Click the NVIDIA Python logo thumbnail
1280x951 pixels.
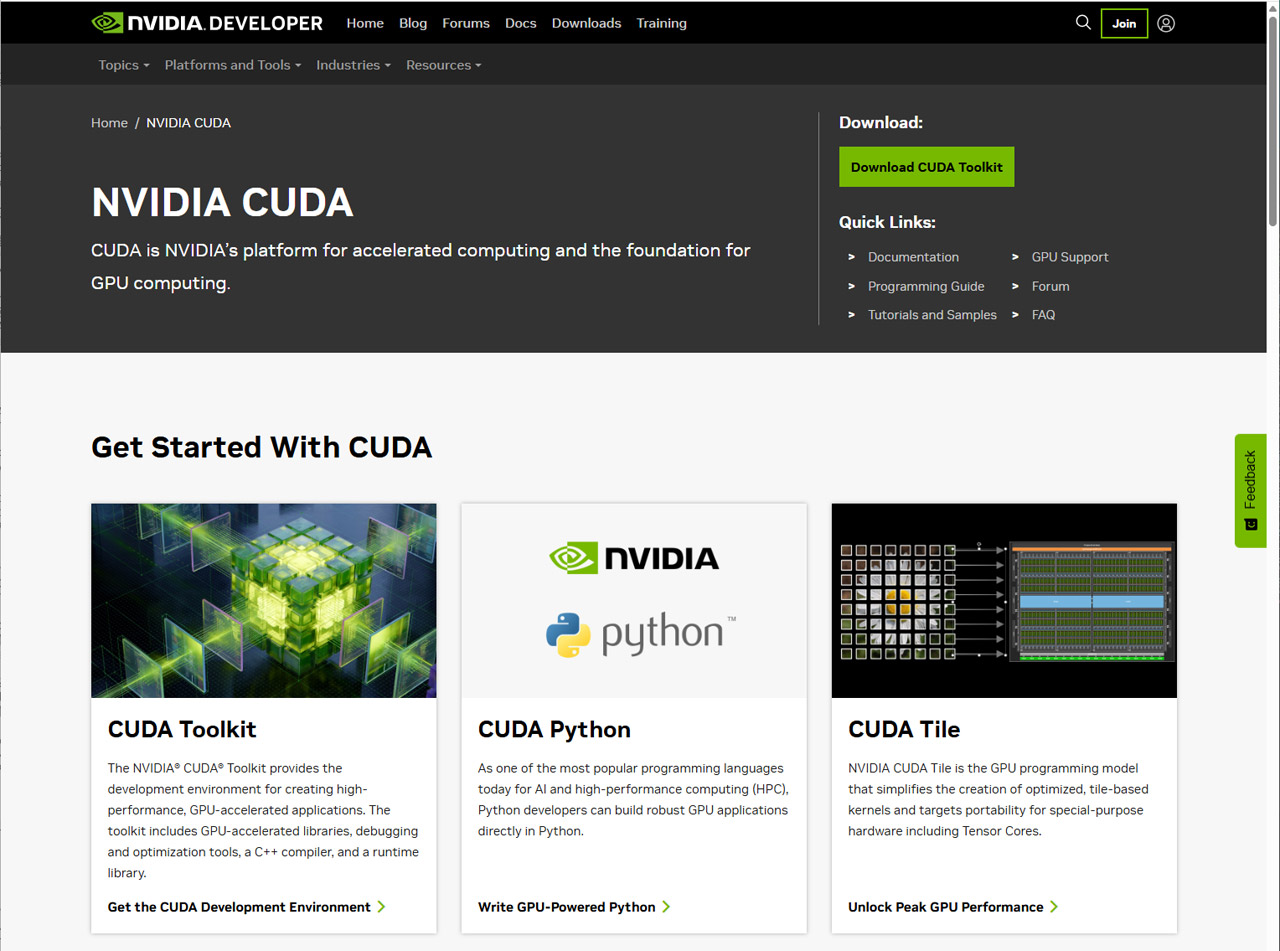tap(634, 601)
